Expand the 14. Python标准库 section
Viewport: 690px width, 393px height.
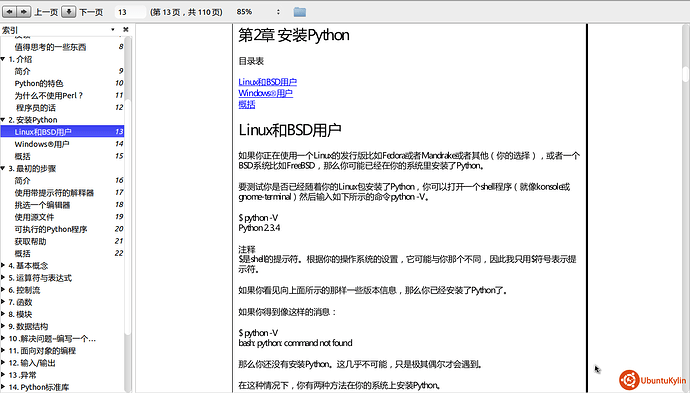point(3,387)
